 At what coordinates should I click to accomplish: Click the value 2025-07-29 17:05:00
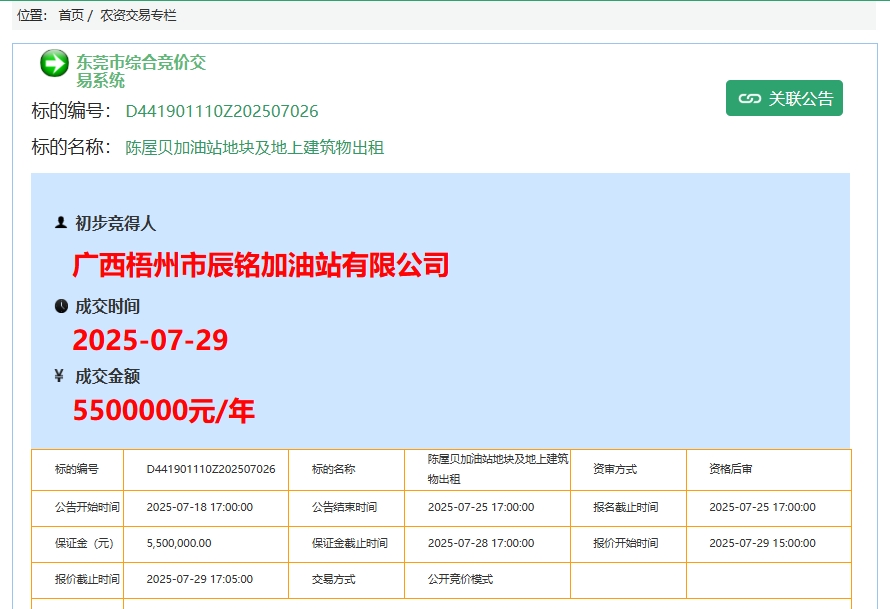click(200, 579)
